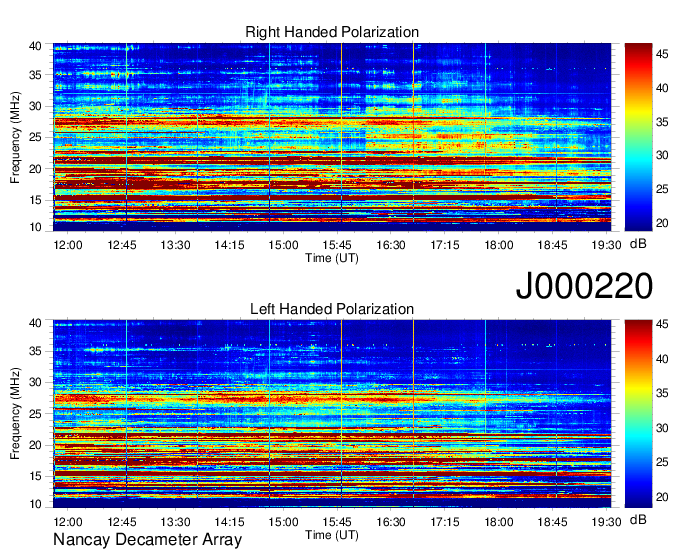Click 12:45 time tick of Left Handed plot

[x=122, y=522]
